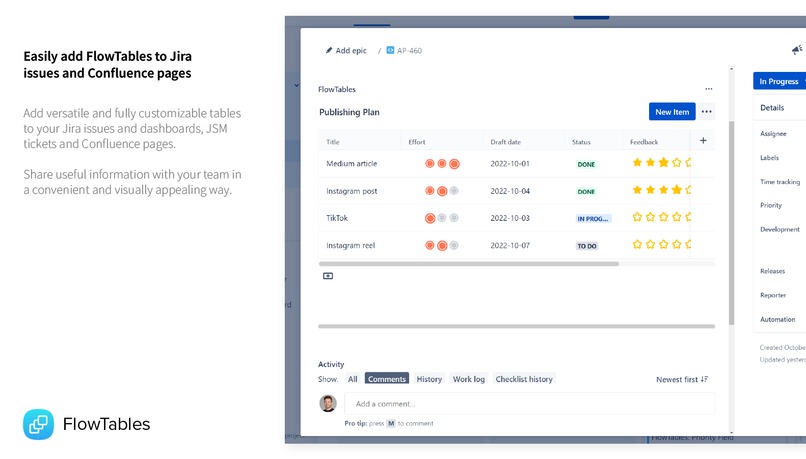
Task: Click the commenter avatar thumbnail
Action: 328,403
